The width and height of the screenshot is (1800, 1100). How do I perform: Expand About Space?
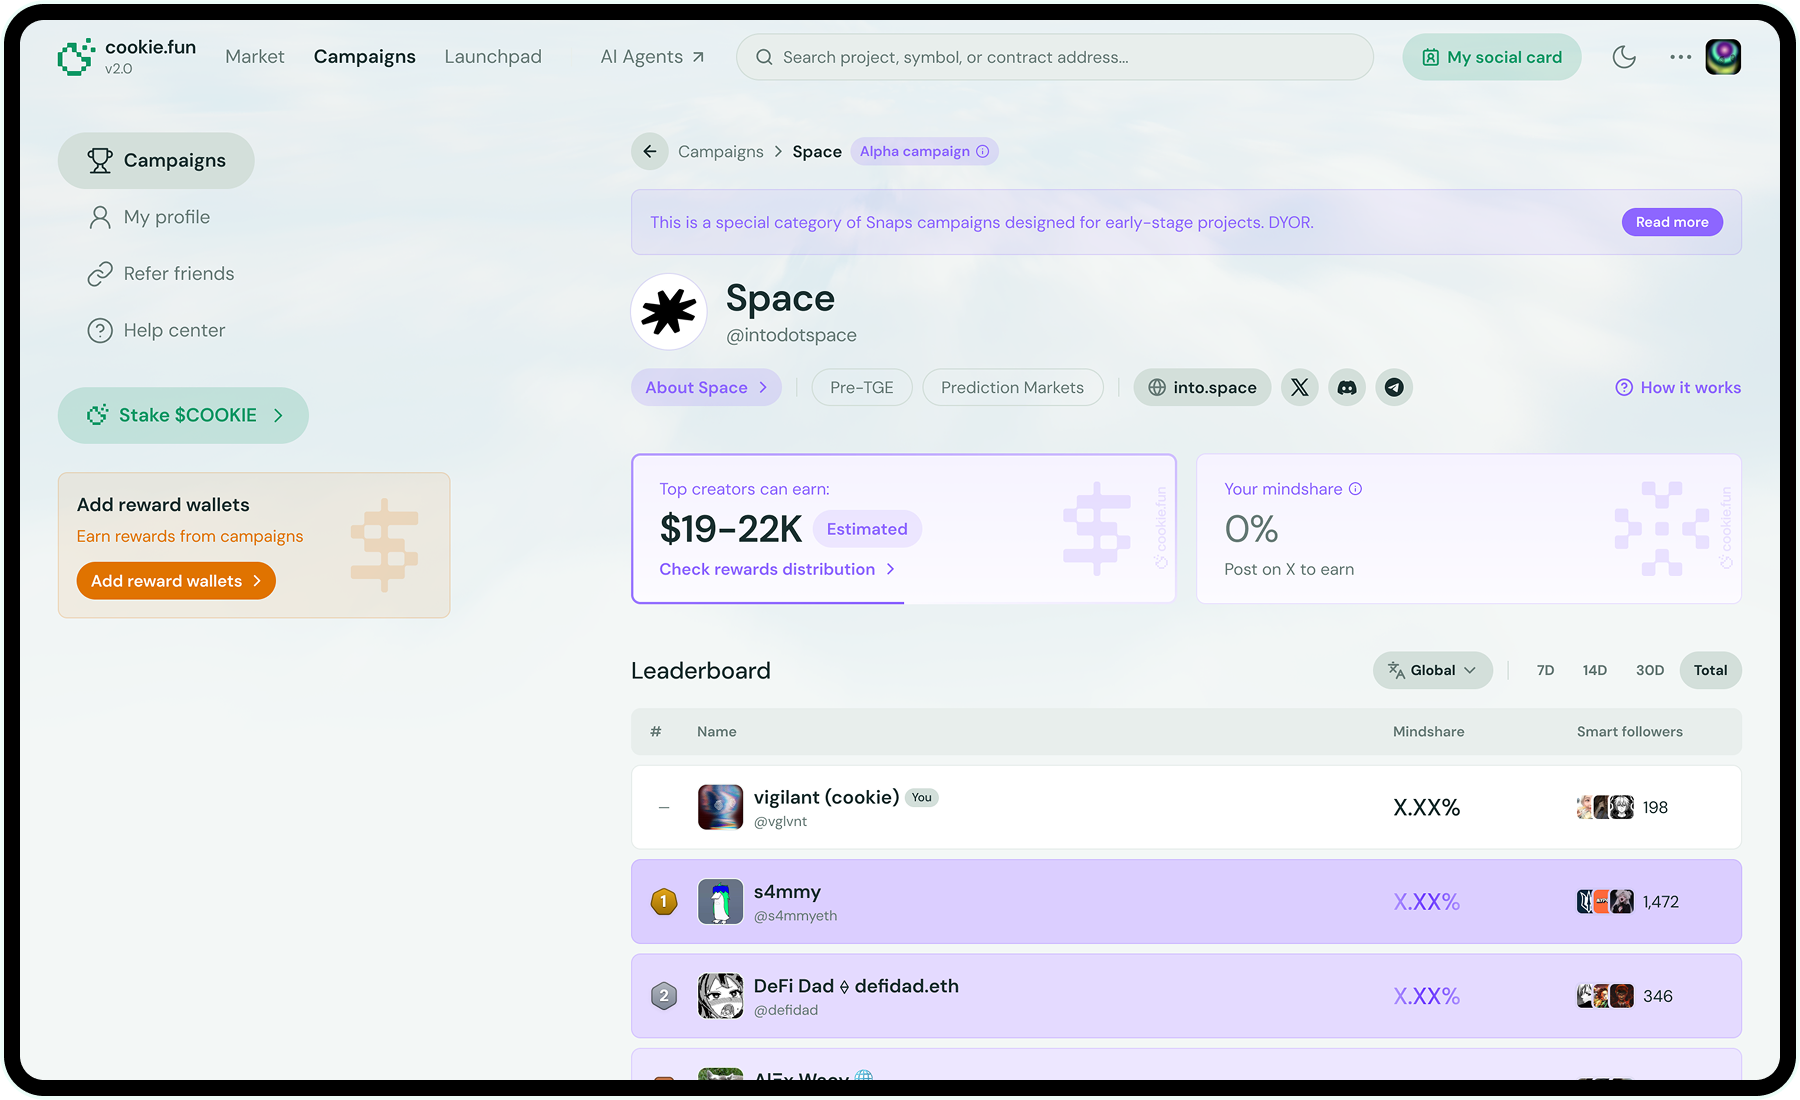706,388
